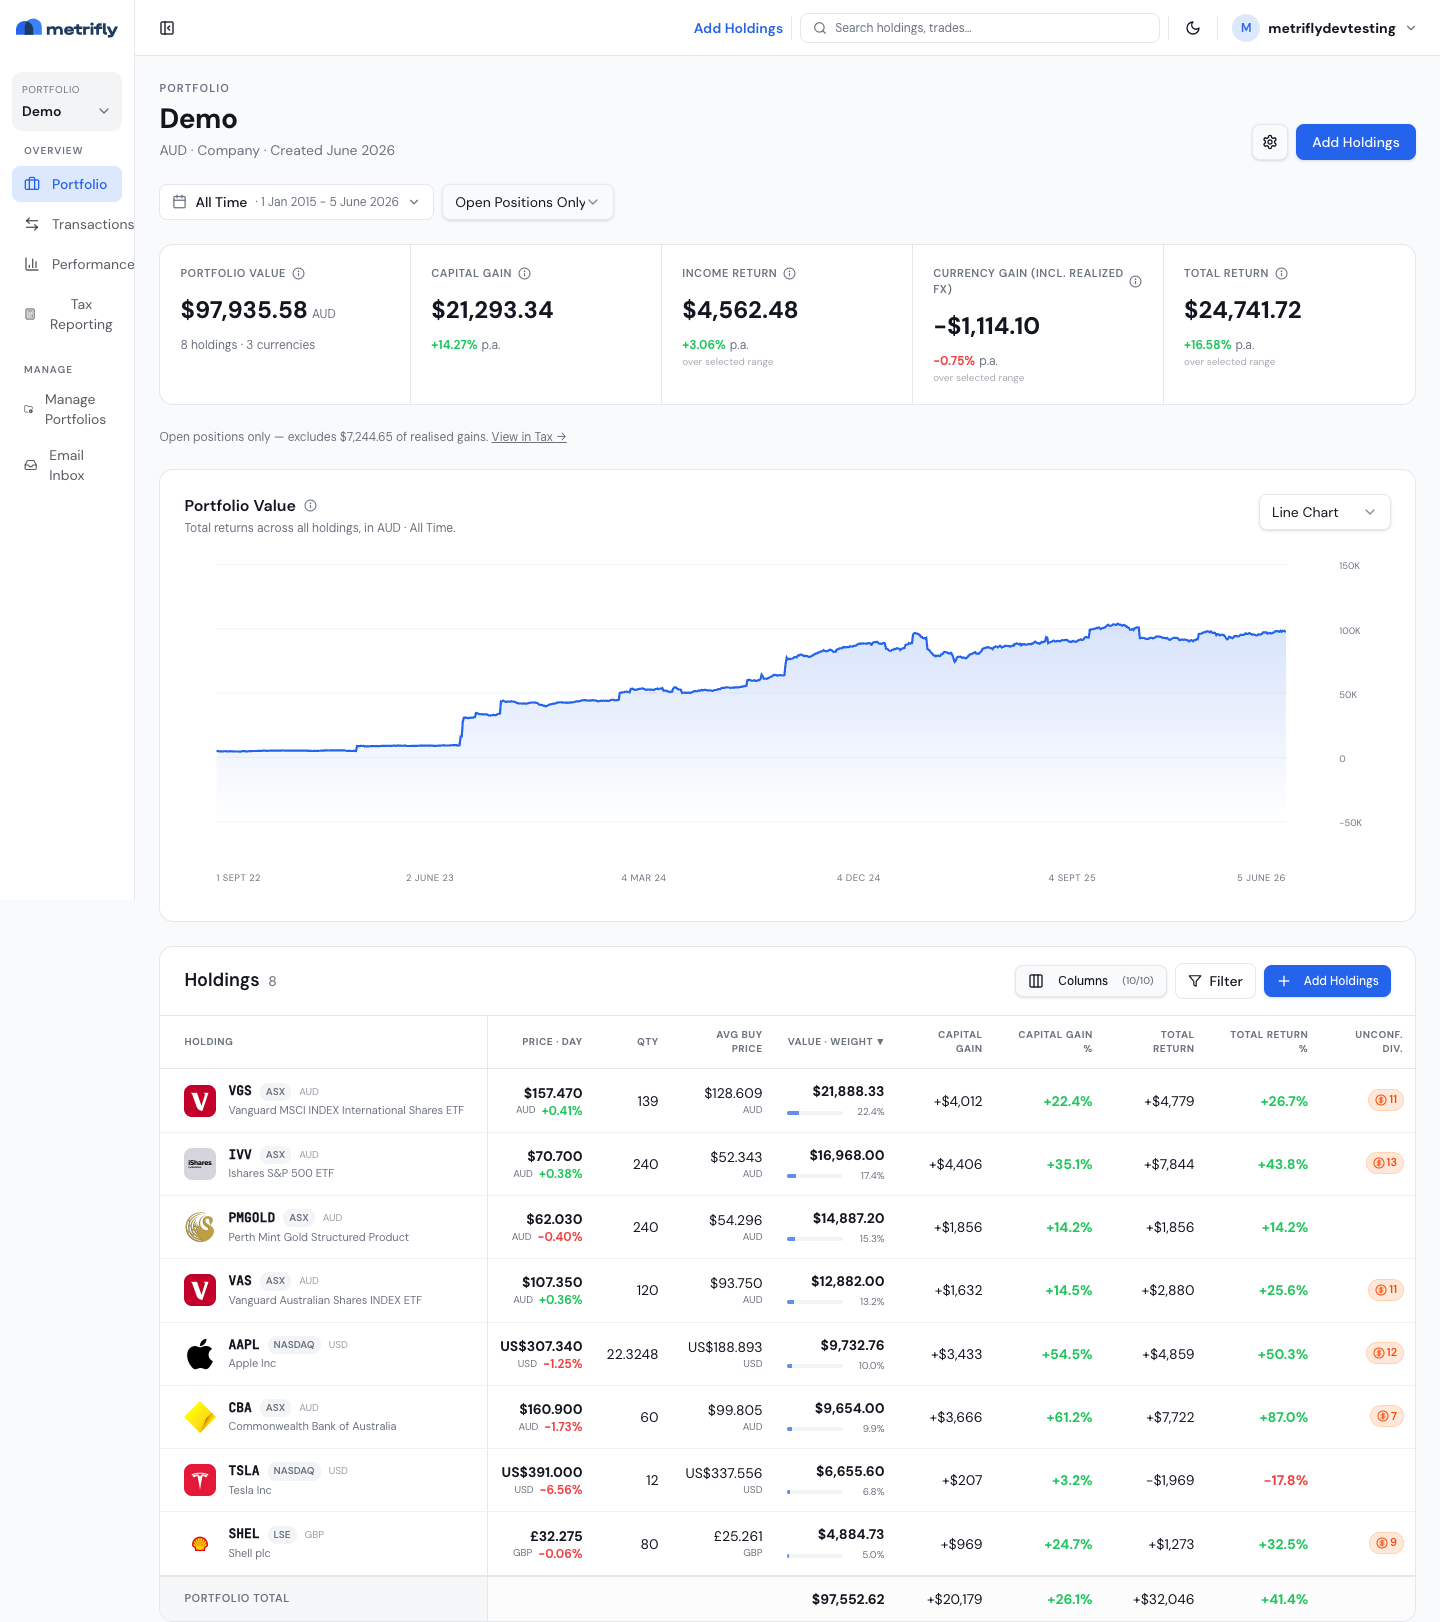Open the Line Chart type dropdown
The width and height of the screenshot is (1440, 1622).
1324,512
